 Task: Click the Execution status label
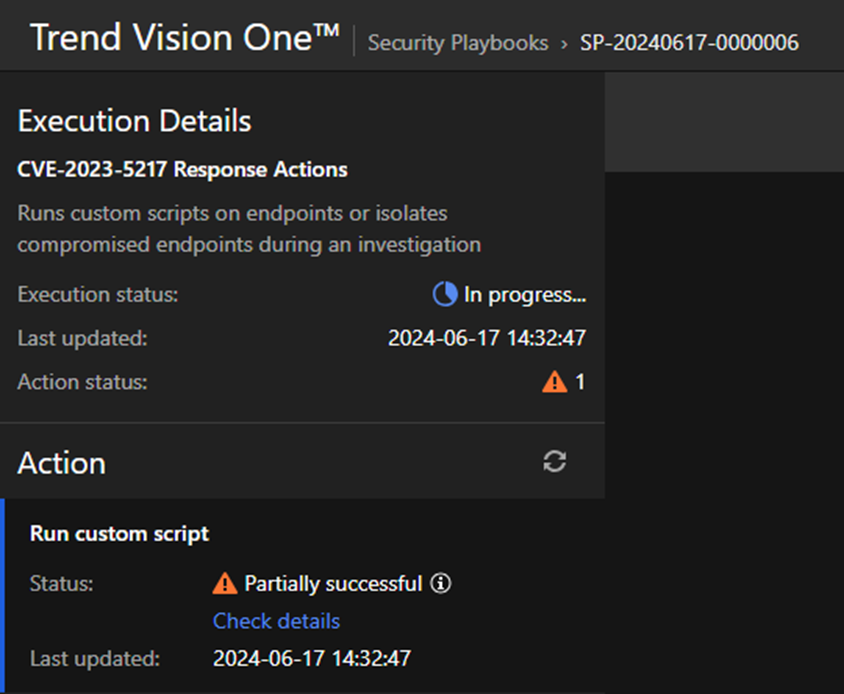click(x=97, y=295)
